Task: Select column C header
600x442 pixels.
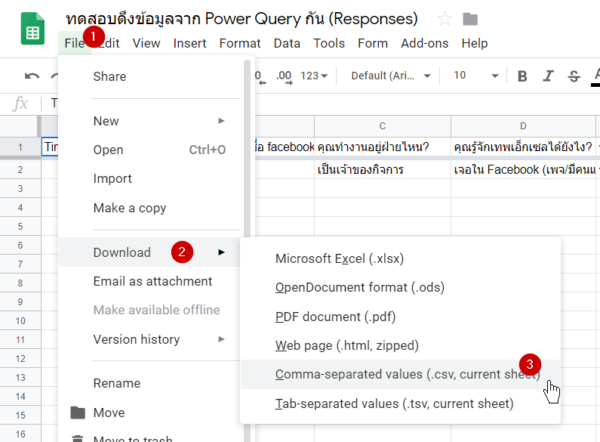Action: [x=382, y=126]
